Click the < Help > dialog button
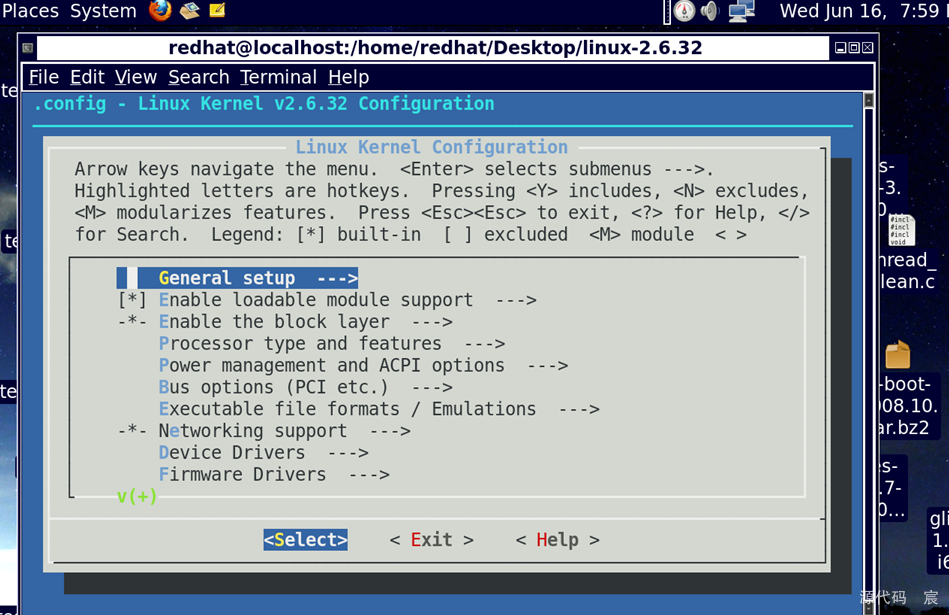The image size is (949, 615). point(557,539)
